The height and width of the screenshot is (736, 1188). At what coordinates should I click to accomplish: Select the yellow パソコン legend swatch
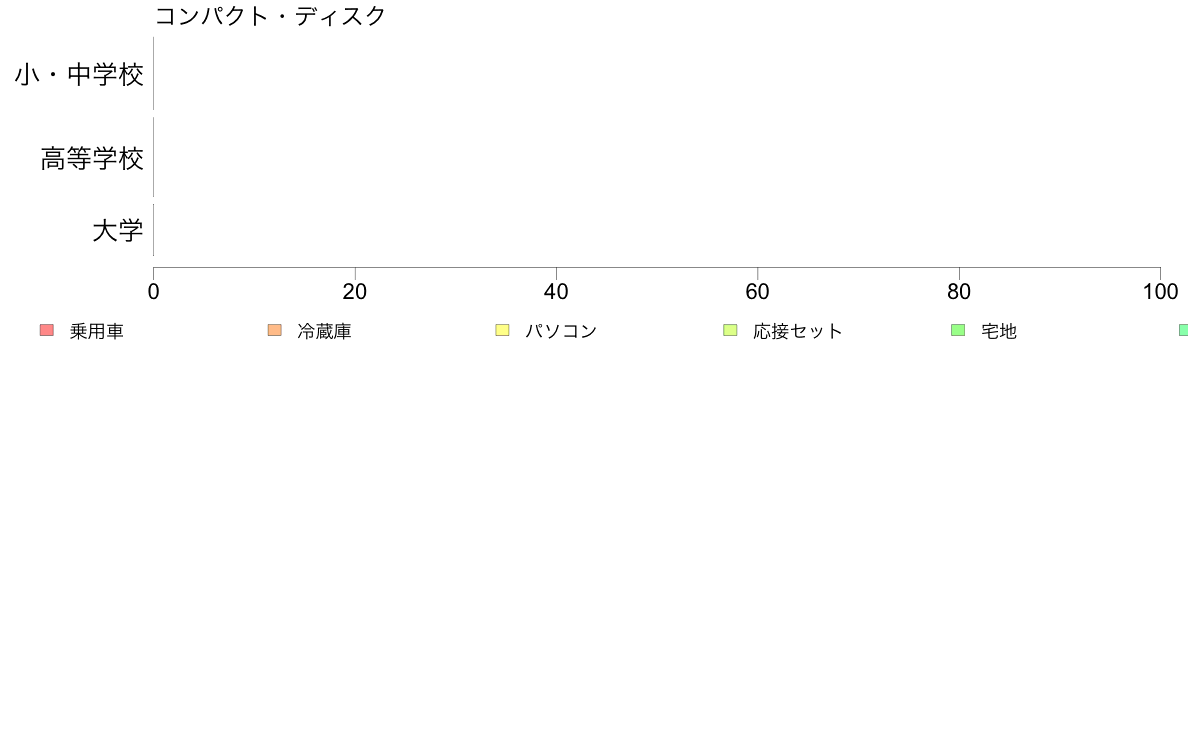502,330
